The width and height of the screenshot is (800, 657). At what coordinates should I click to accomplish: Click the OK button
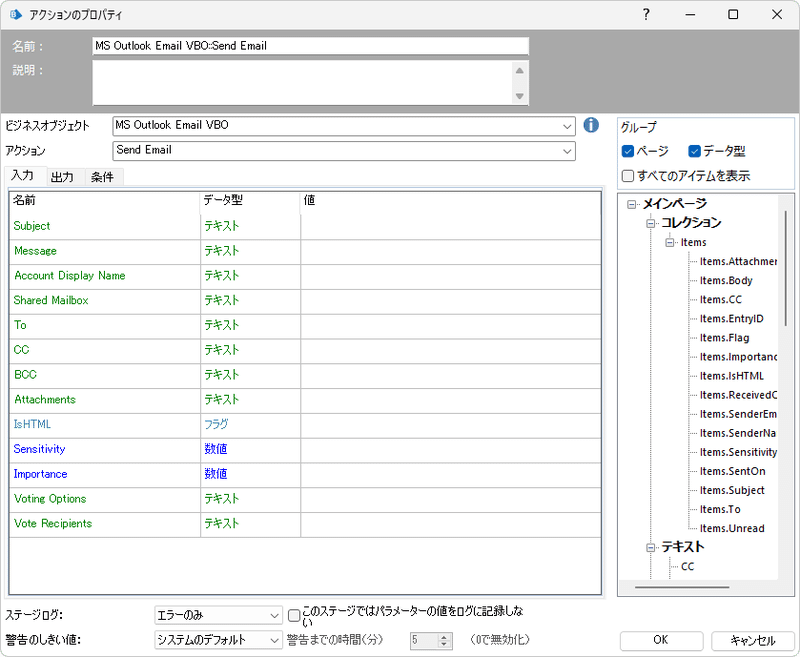point(661,640)
